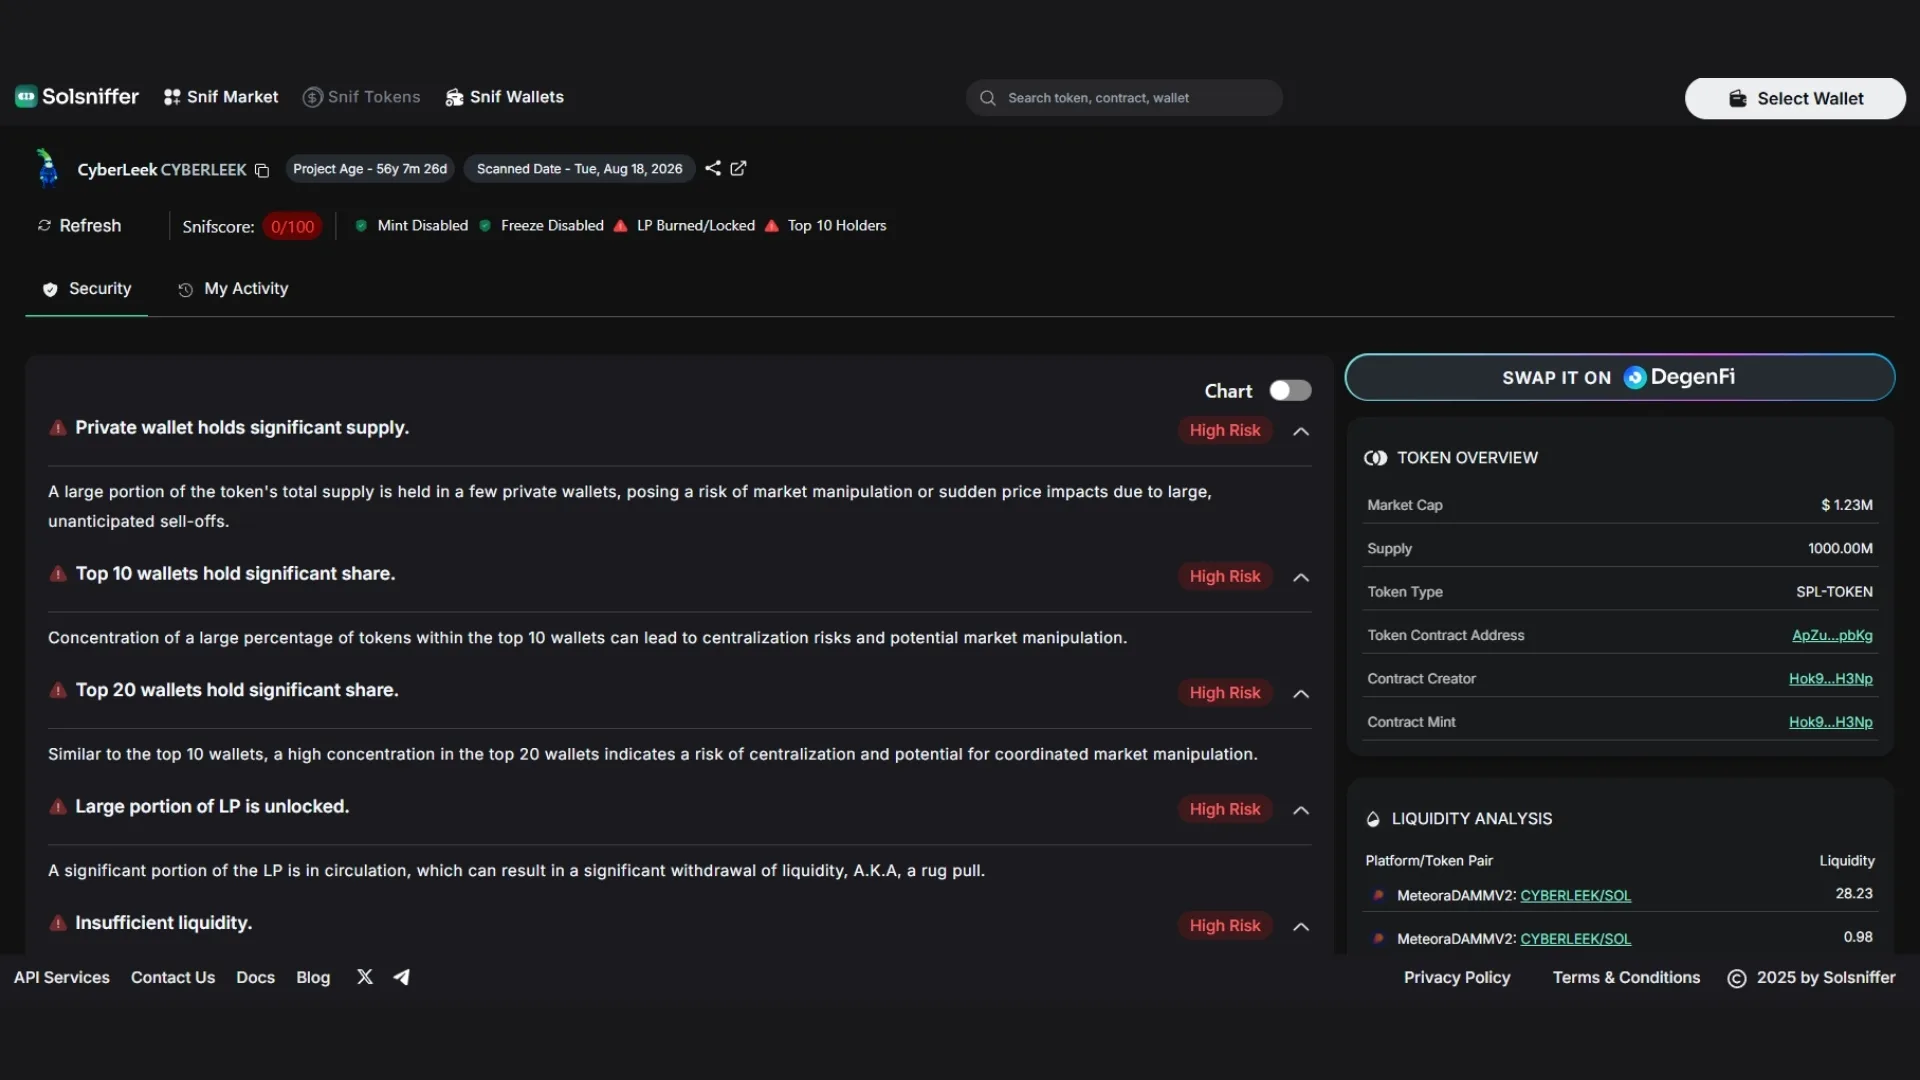Click Swap It On DegenFi button
This screenshot has height=1080, width=1920.
click(x=1620, y=377)
